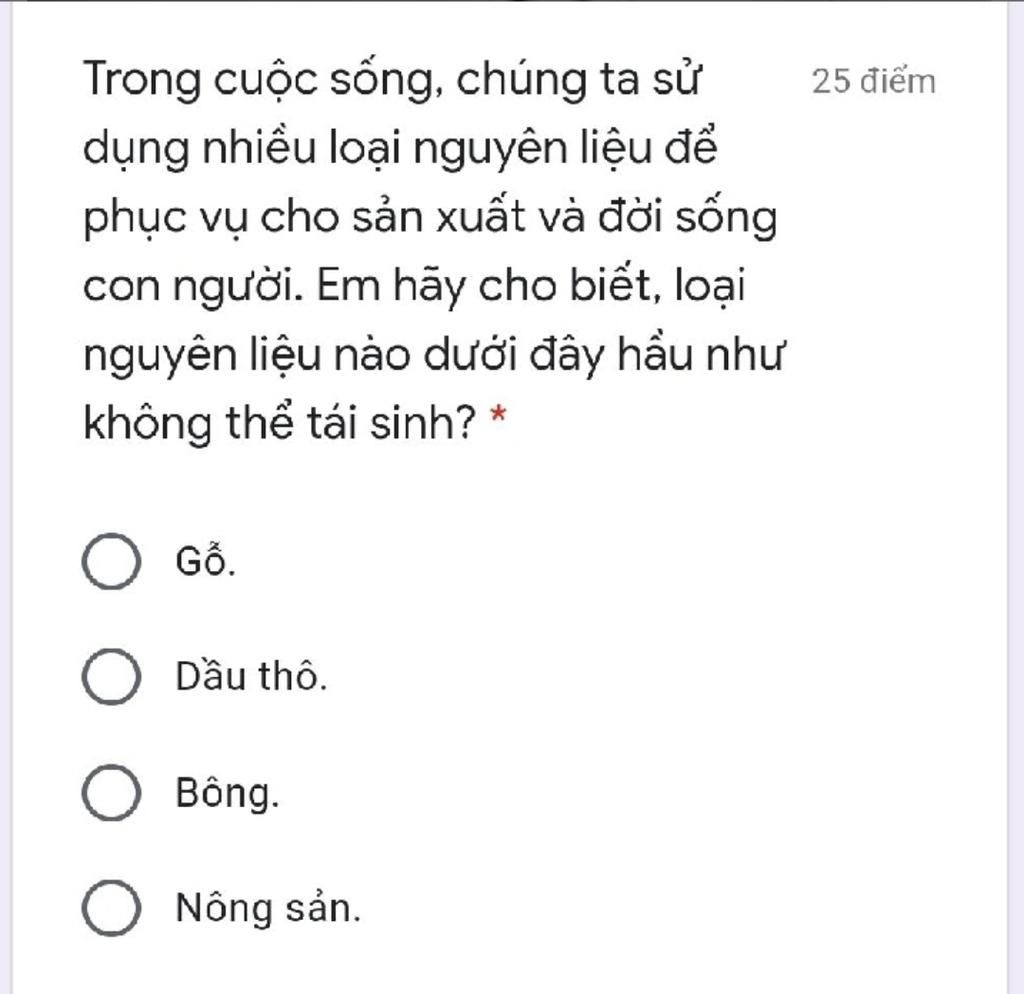The height and width of the screenshot is (994, 1024).
Task: Click the red required asterisk
Action: [x=498, y=414]
